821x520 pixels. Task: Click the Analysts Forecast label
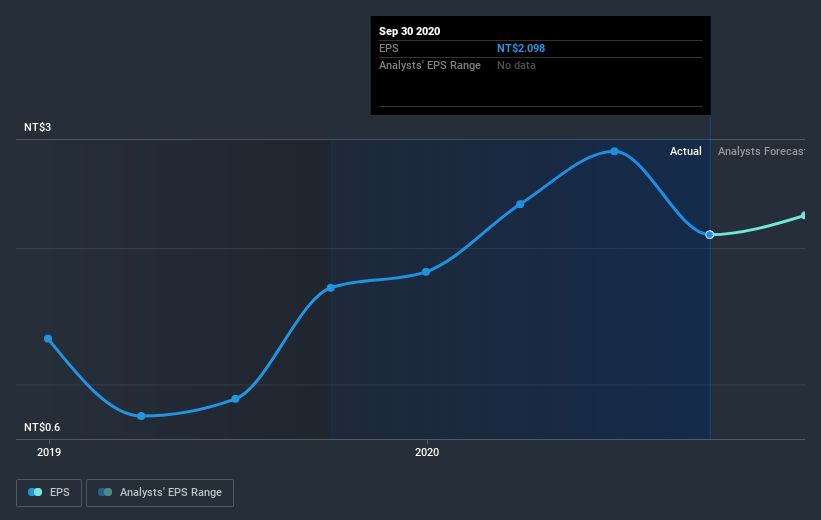[x=761, y=151]
